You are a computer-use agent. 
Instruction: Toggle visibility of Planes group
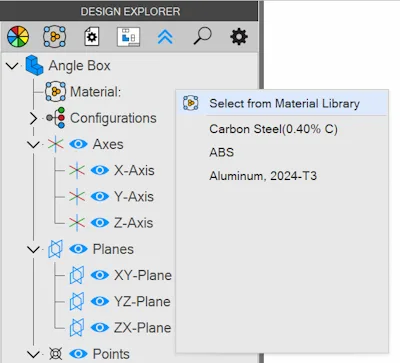click(78, 249)
